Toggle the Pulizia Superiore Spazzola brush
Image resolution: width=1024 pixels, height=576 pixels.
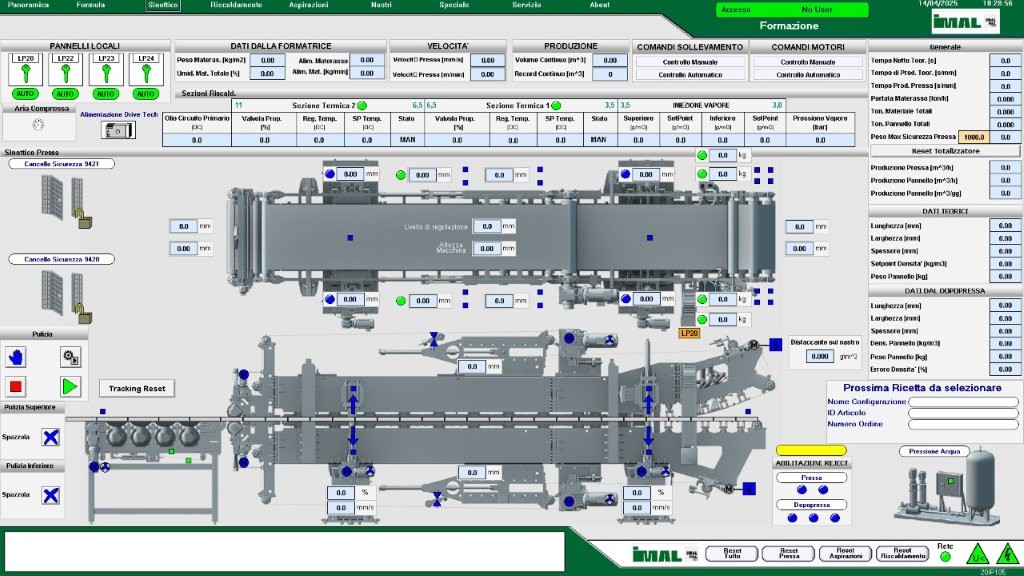[50, 437]
